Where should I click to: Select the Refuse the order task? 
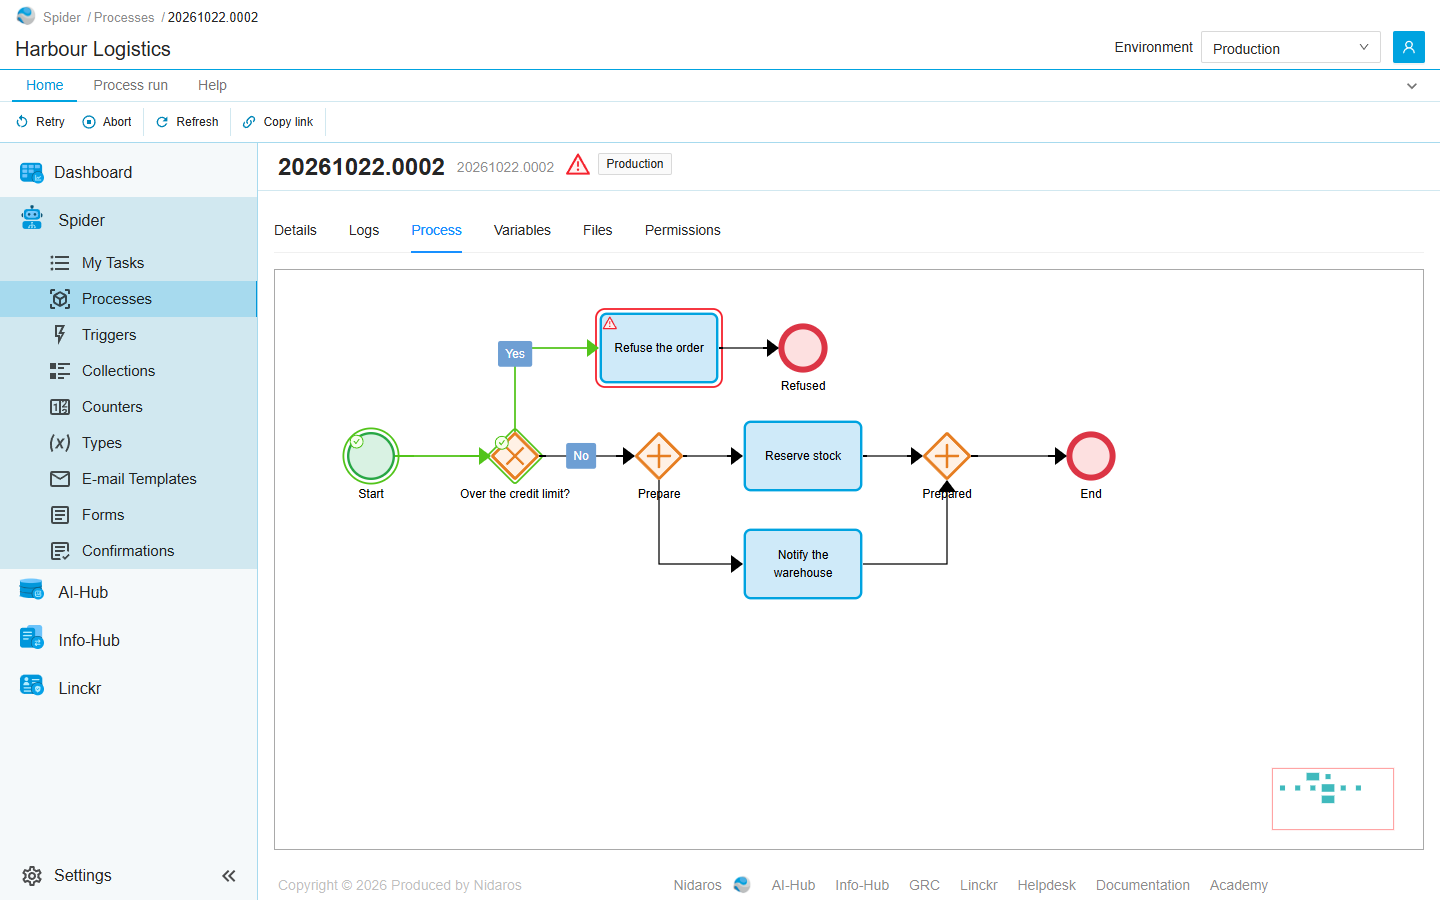[x=659, y=348]
